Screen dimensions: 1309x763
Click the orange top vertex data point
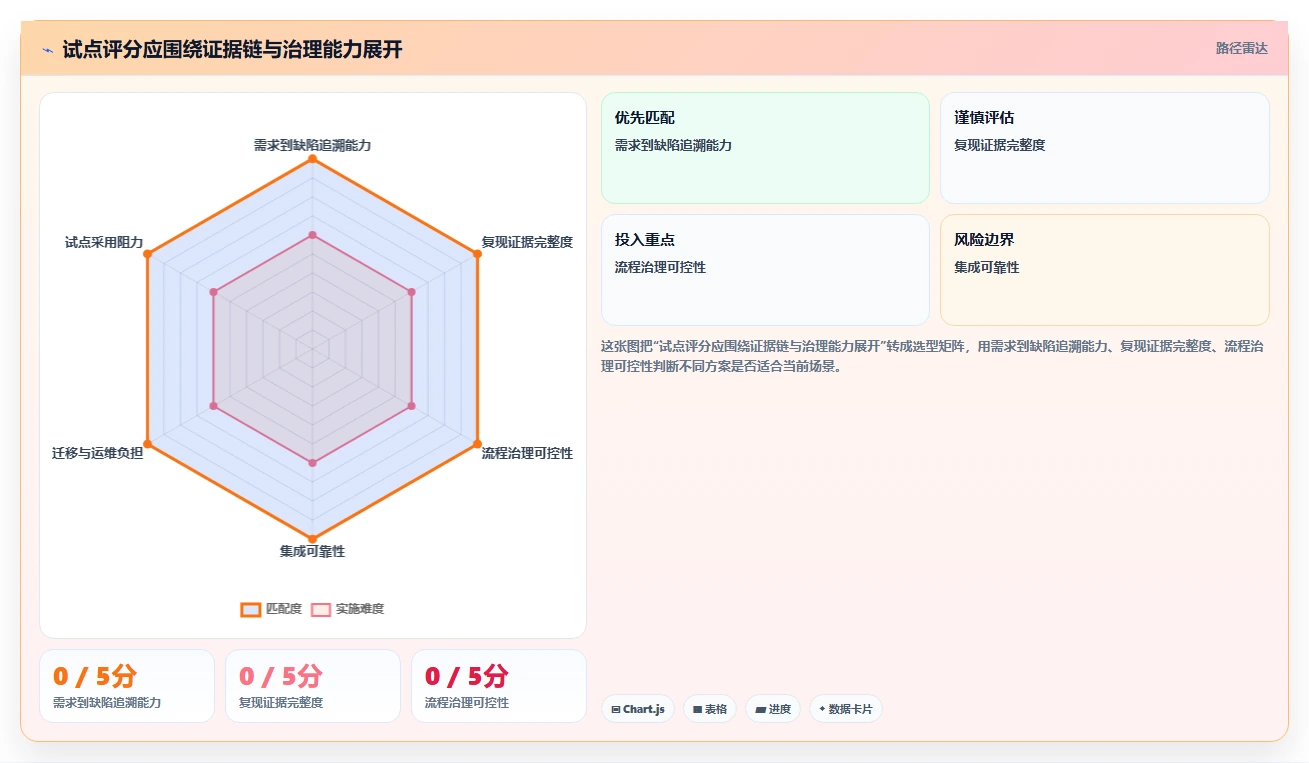[x=312, y=159]
